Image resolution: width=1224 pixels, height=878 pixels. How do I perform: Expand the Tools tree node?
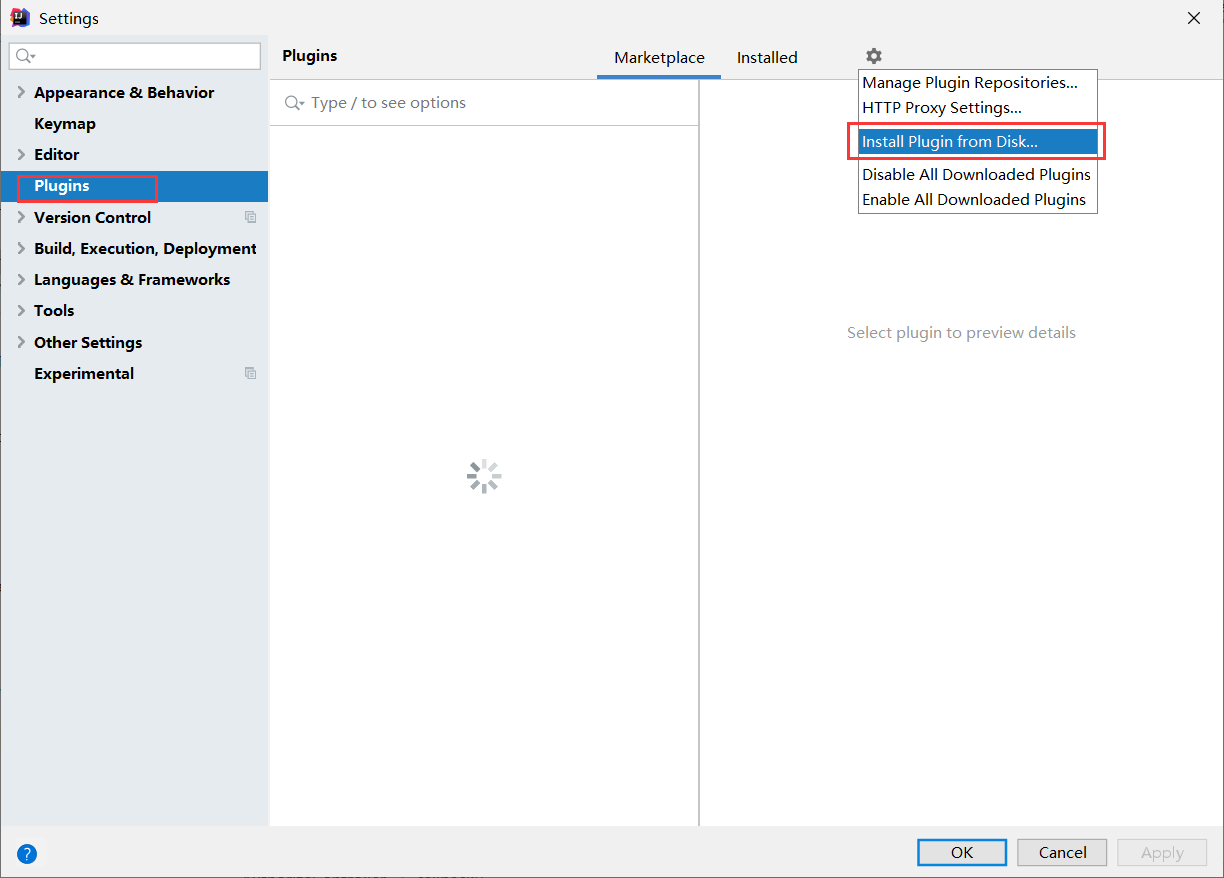click(22, 310)
